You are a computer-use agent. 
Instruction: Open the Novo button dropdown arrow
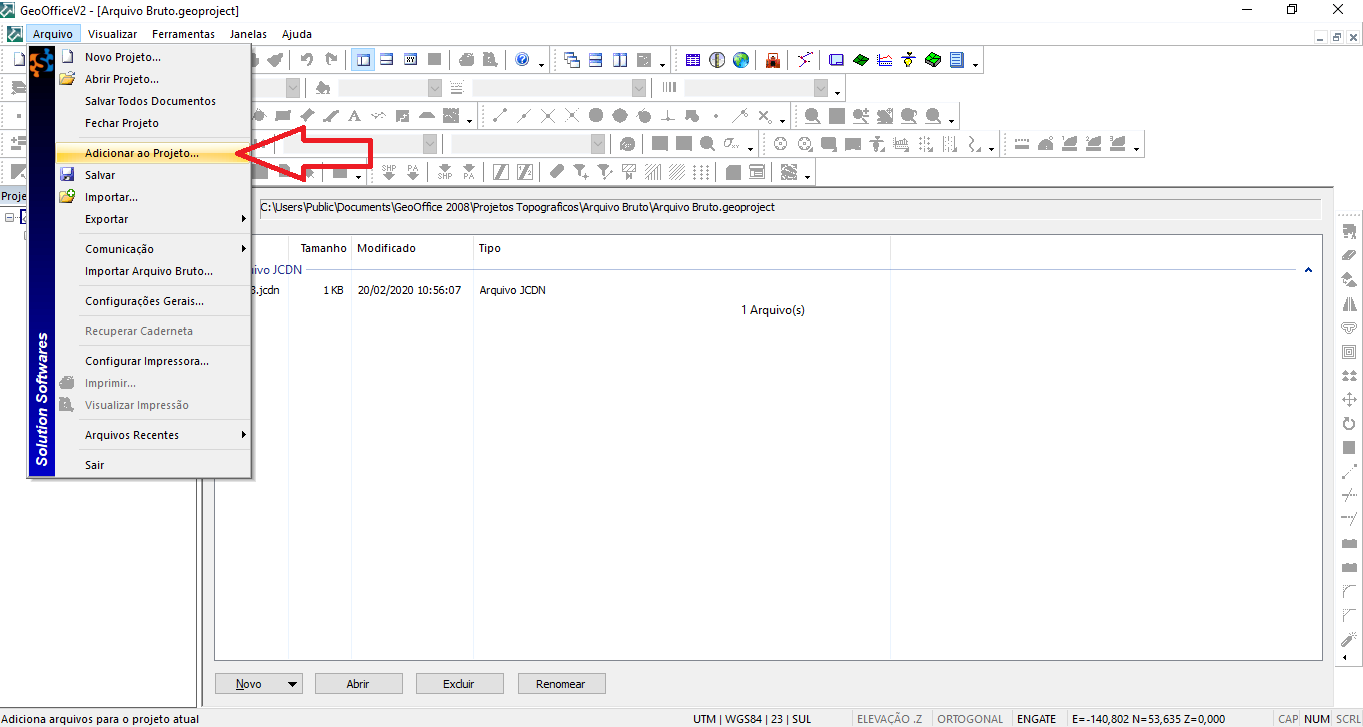coord(293,685)
